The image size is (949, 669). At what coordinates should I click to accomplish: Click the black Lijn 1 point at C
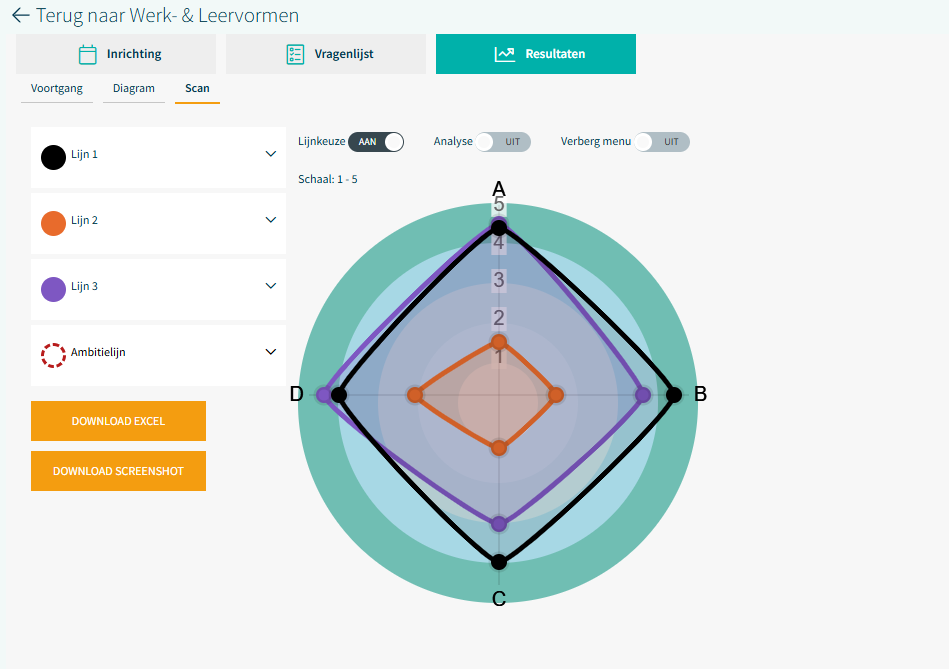tap(499, 562)
